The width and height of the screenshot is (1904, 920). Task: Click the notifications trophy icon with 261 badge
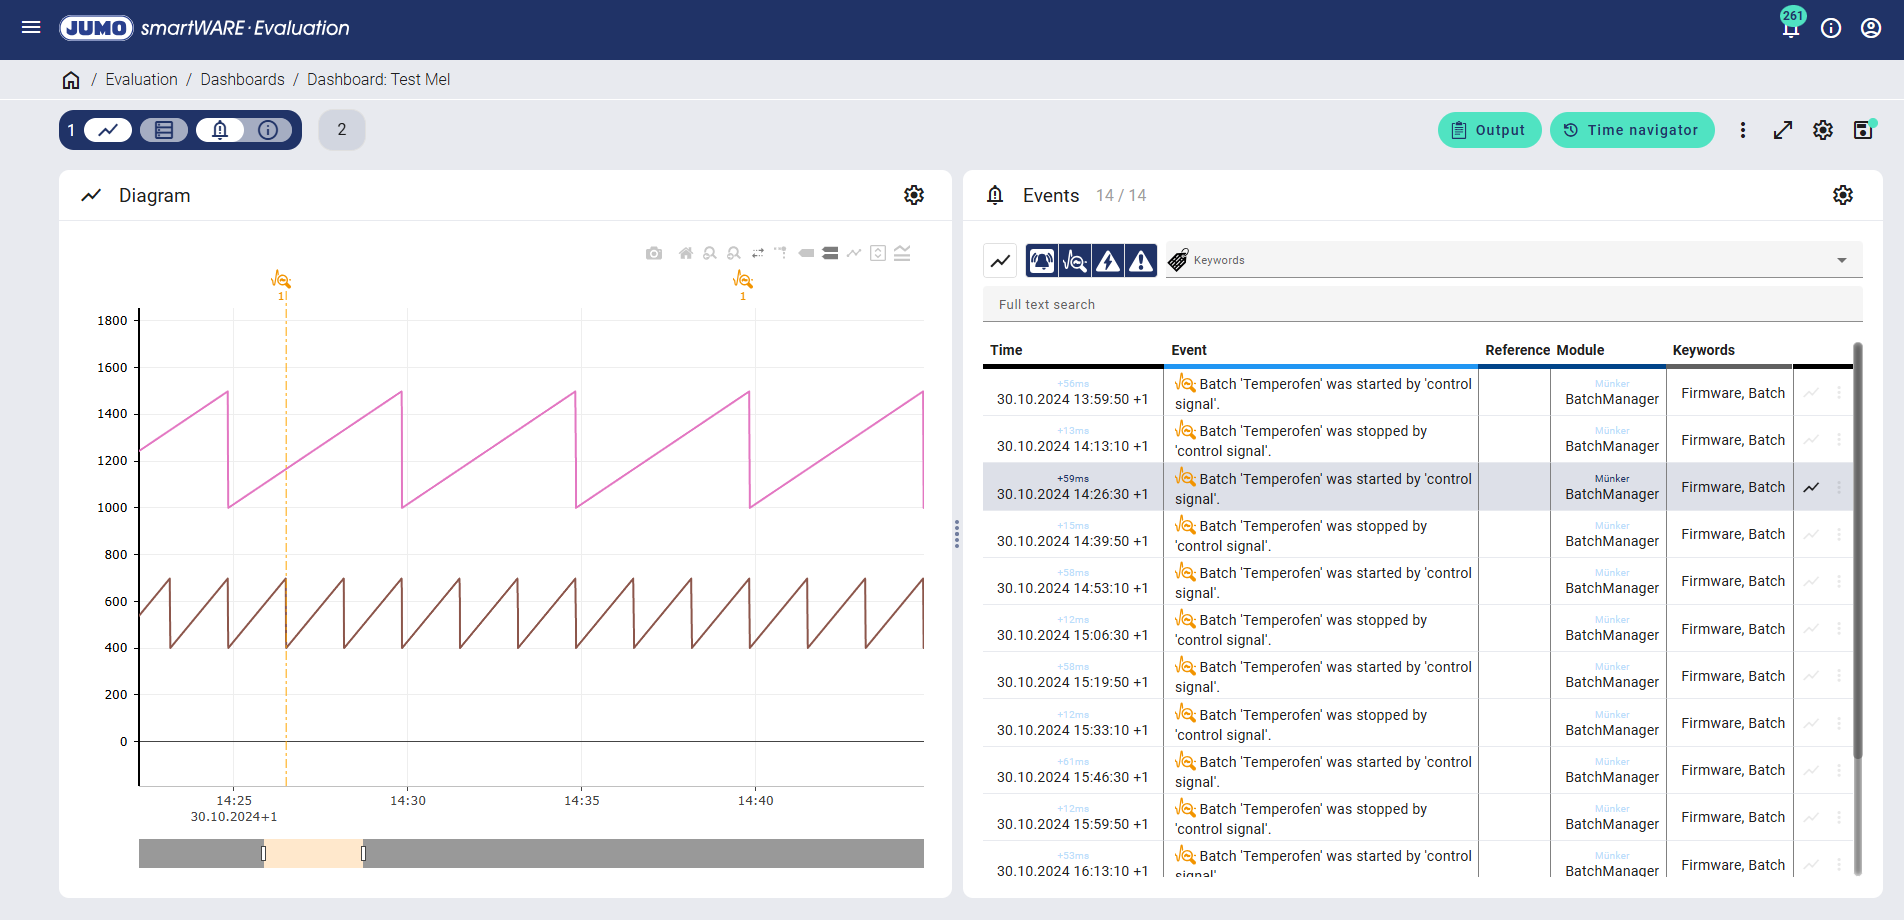coord(1790,27)
